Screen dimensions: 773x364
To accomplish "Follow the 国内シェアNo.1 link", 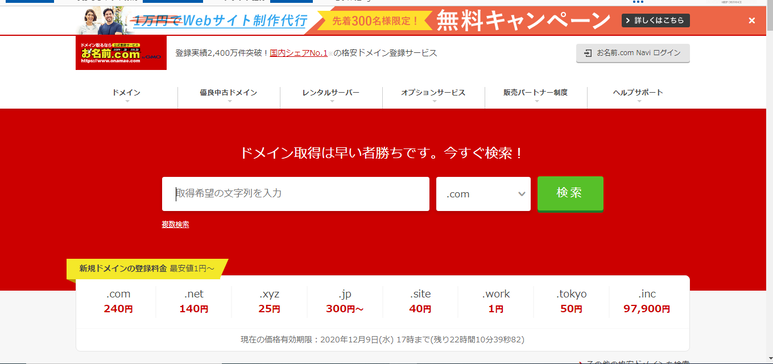I will click(299, 53).
